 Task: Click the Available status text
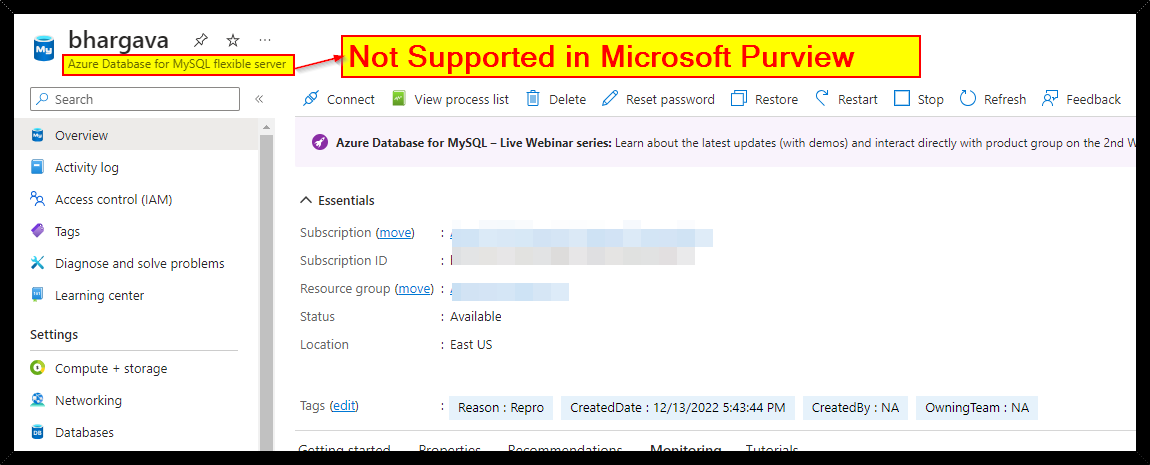pyautogui.click(x=476, y=317)
